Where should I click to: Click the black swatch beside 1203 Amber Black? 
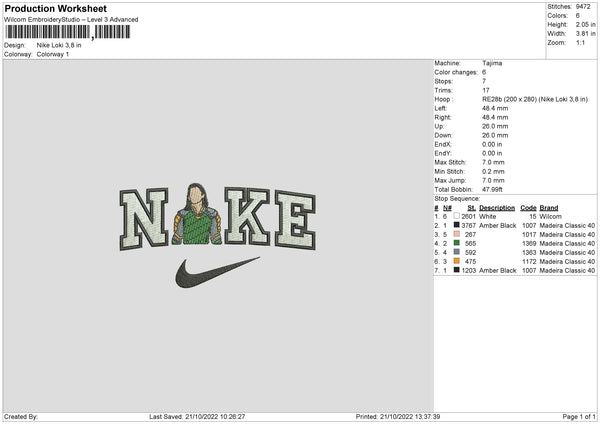(457, 270)
